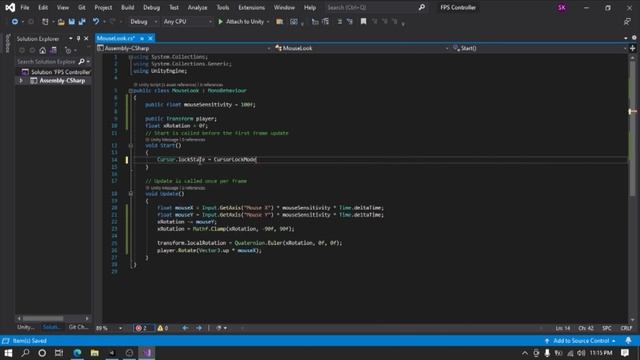
Task: Switch to the Solution Explorer bottom tab
Action: click(51, 327)
